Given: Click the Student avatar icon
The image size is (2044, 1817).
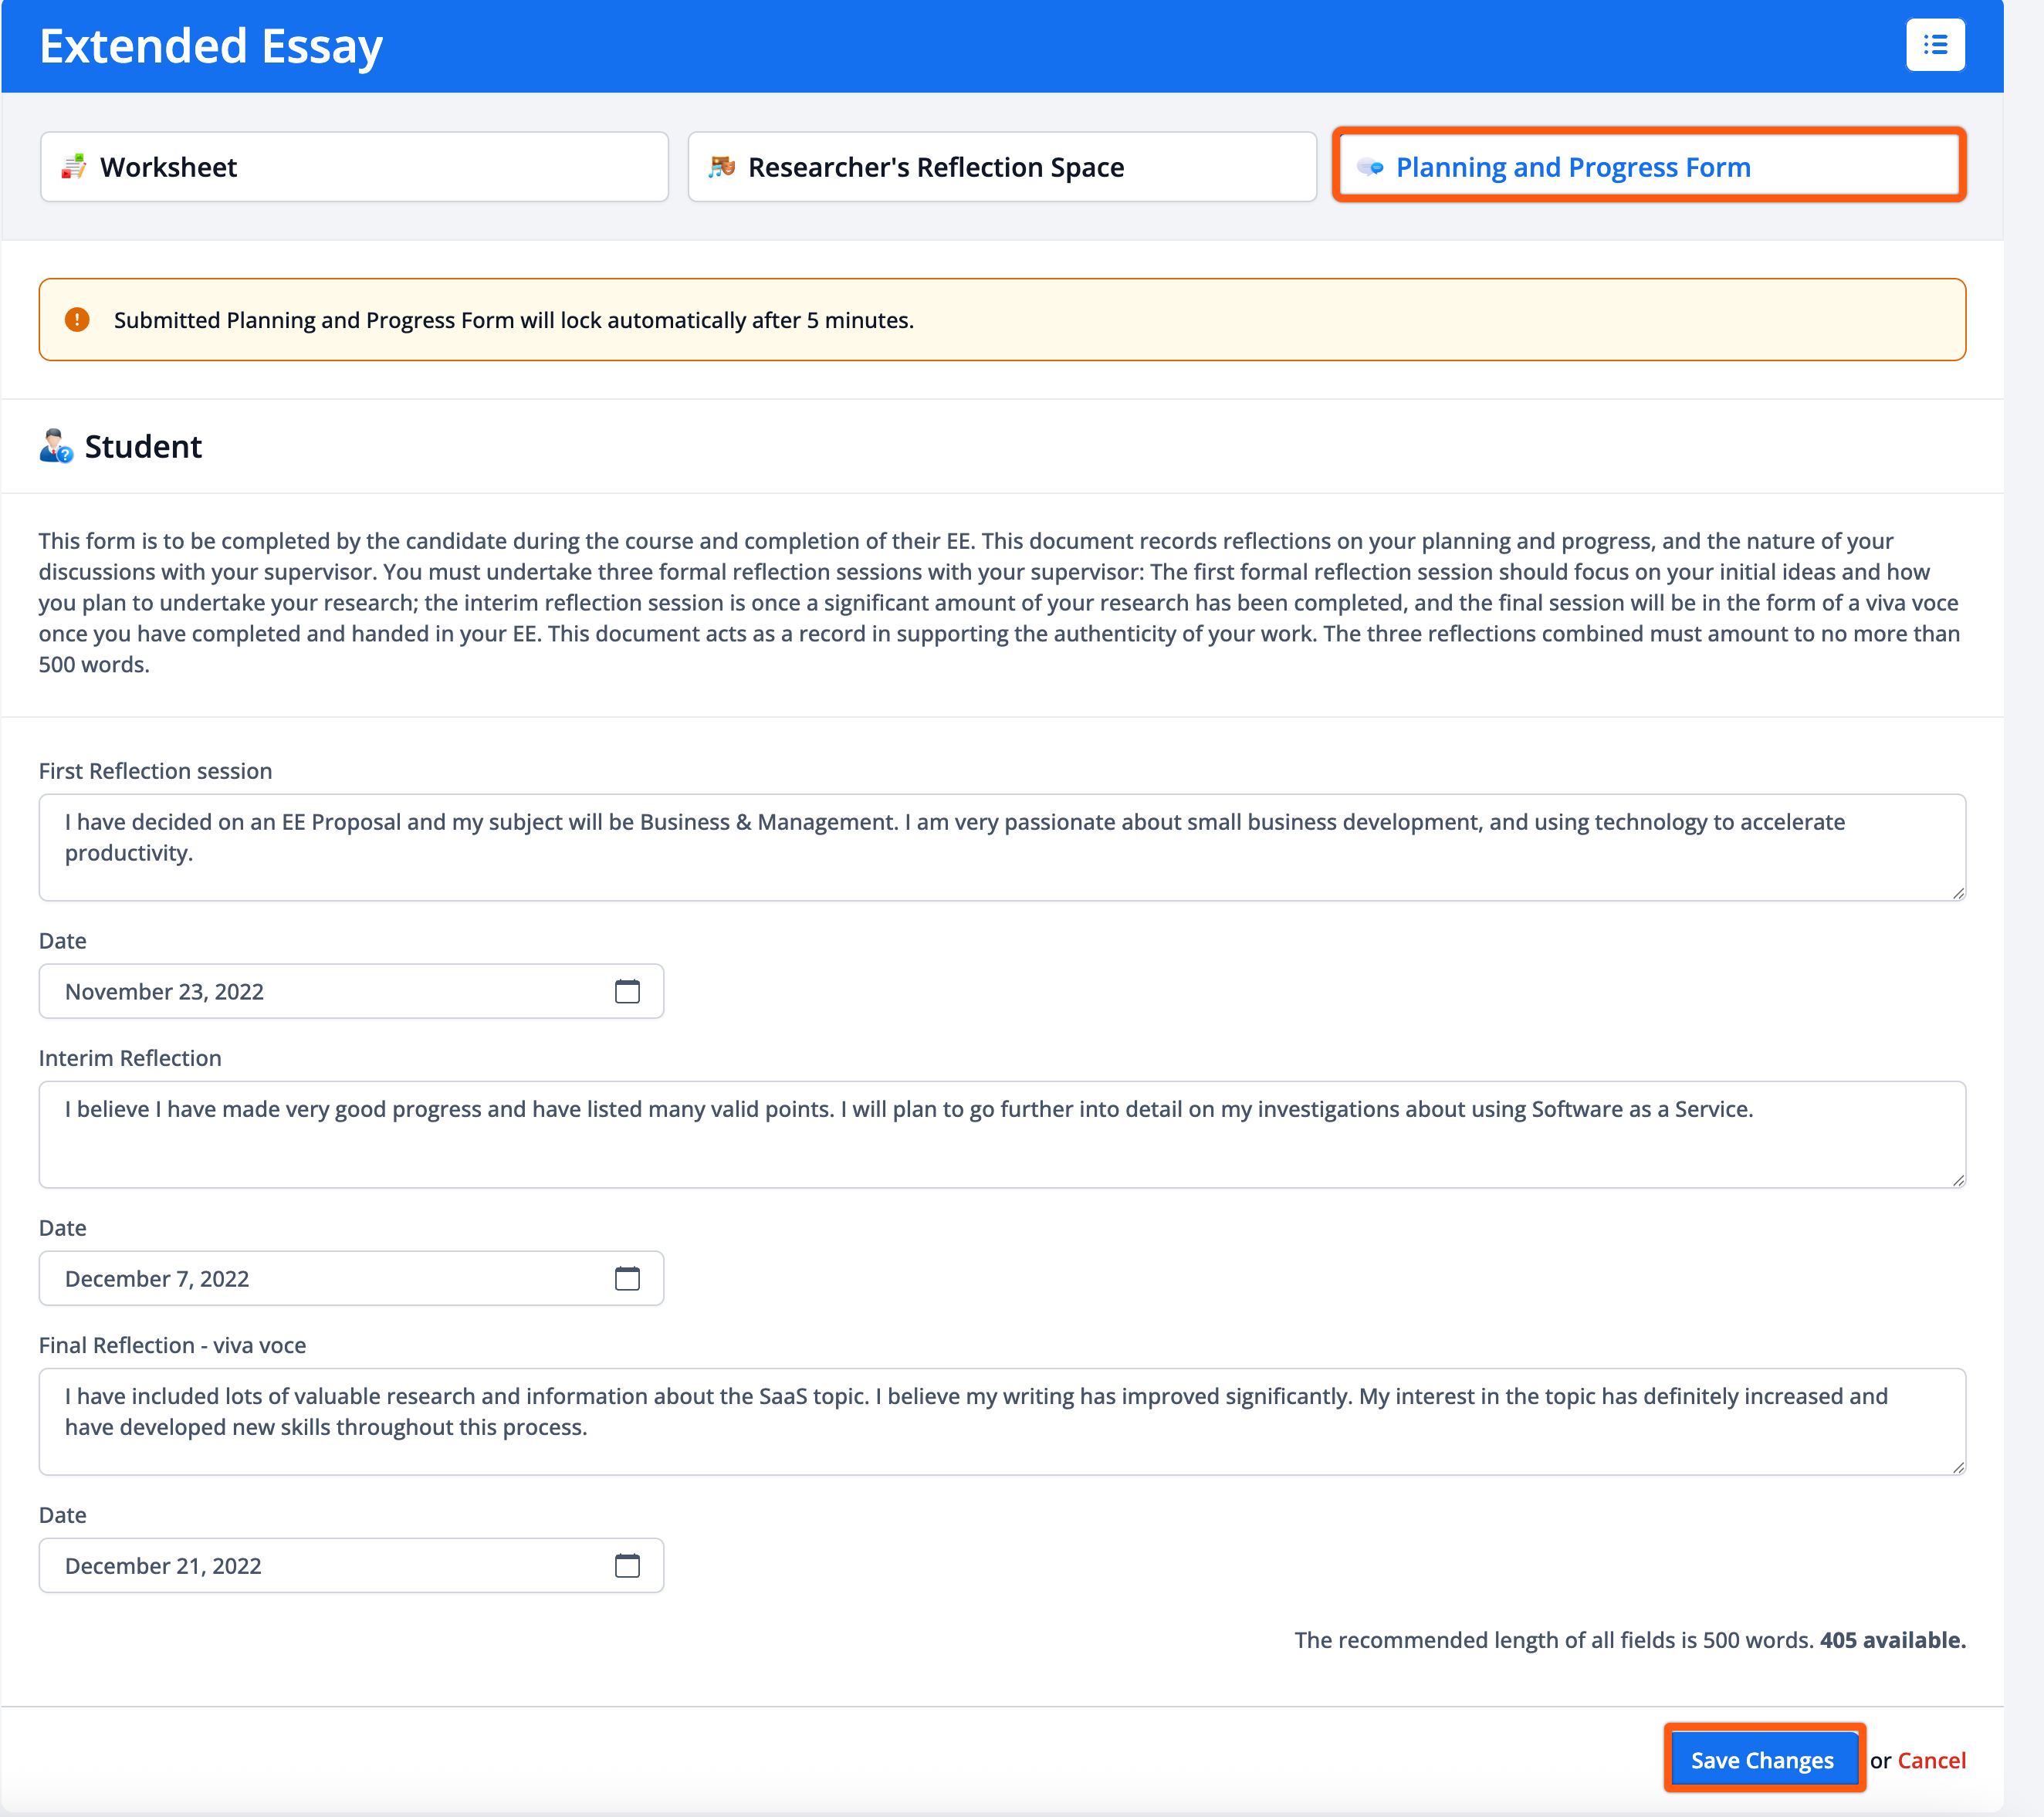Looking at the screenshot, I should [x=56, y=446].
